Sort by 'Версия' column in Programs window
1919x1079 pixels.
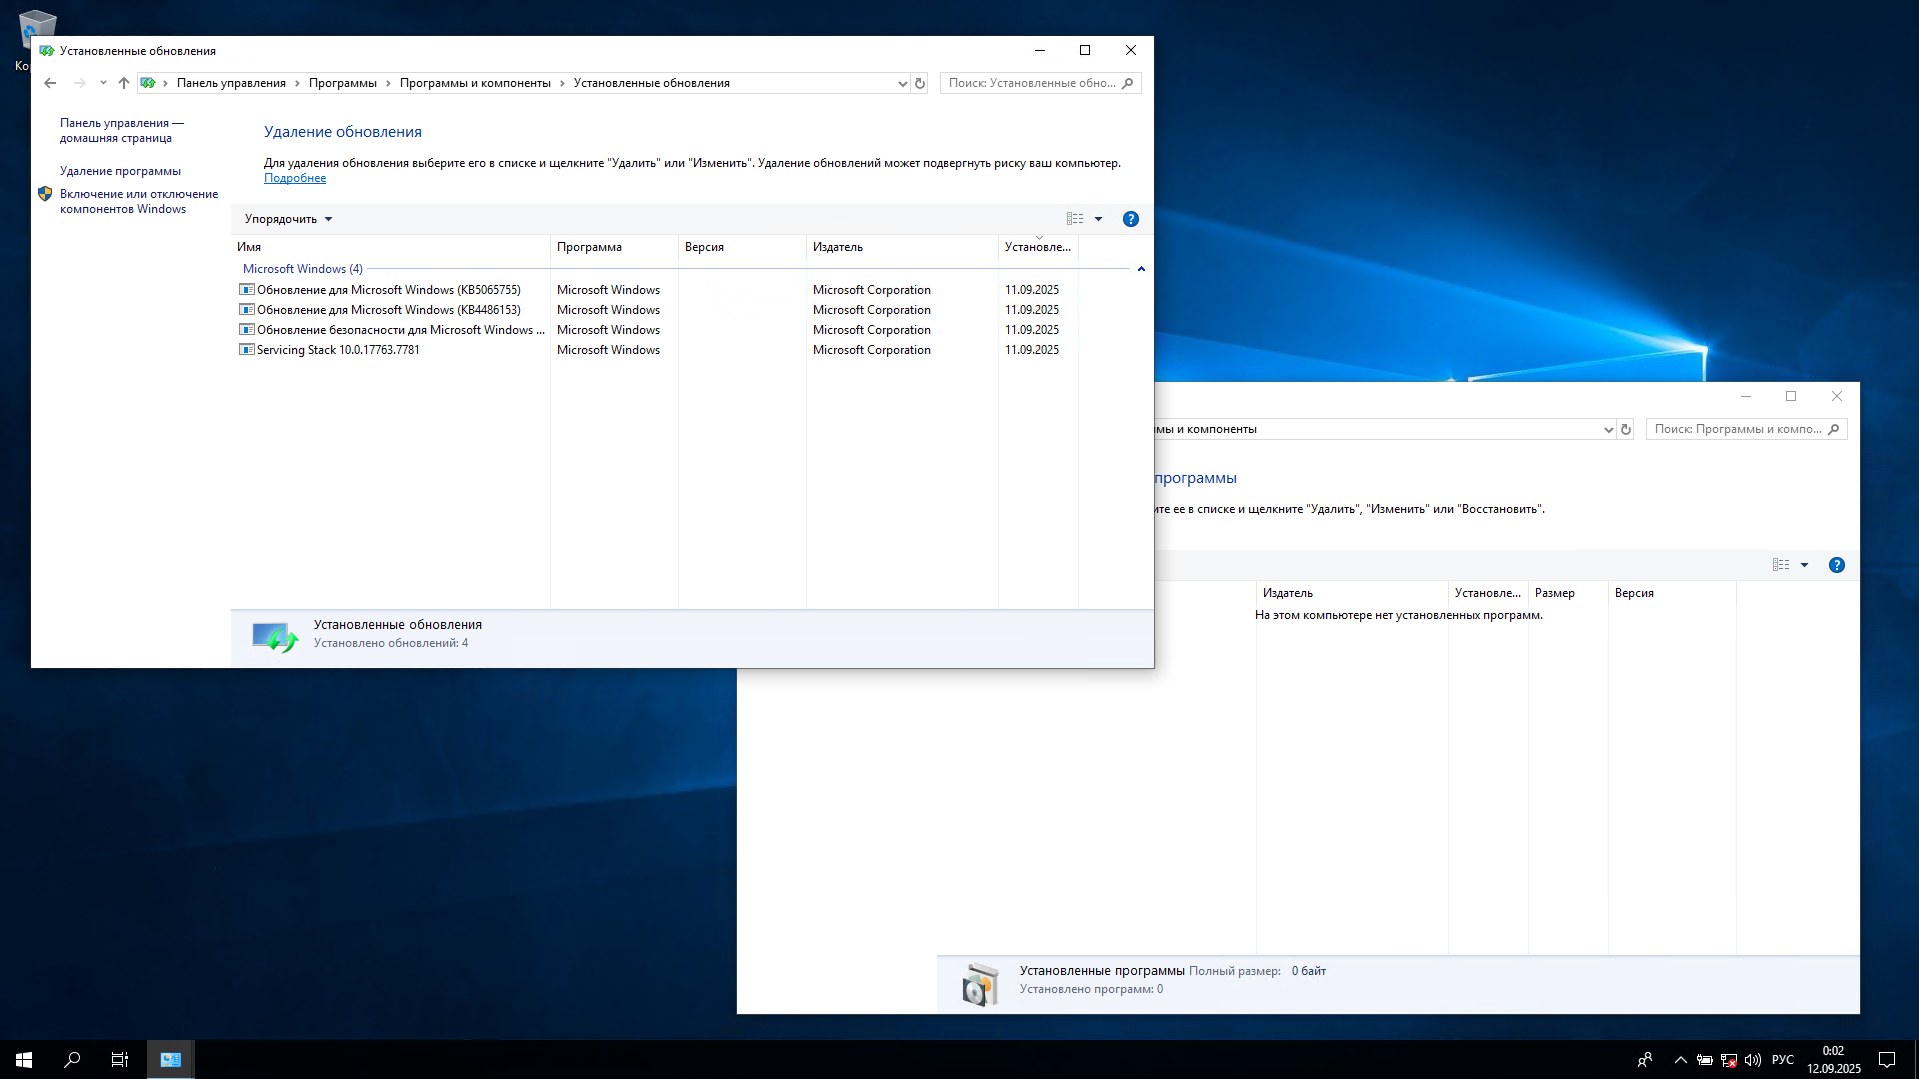click(1672, 593)
